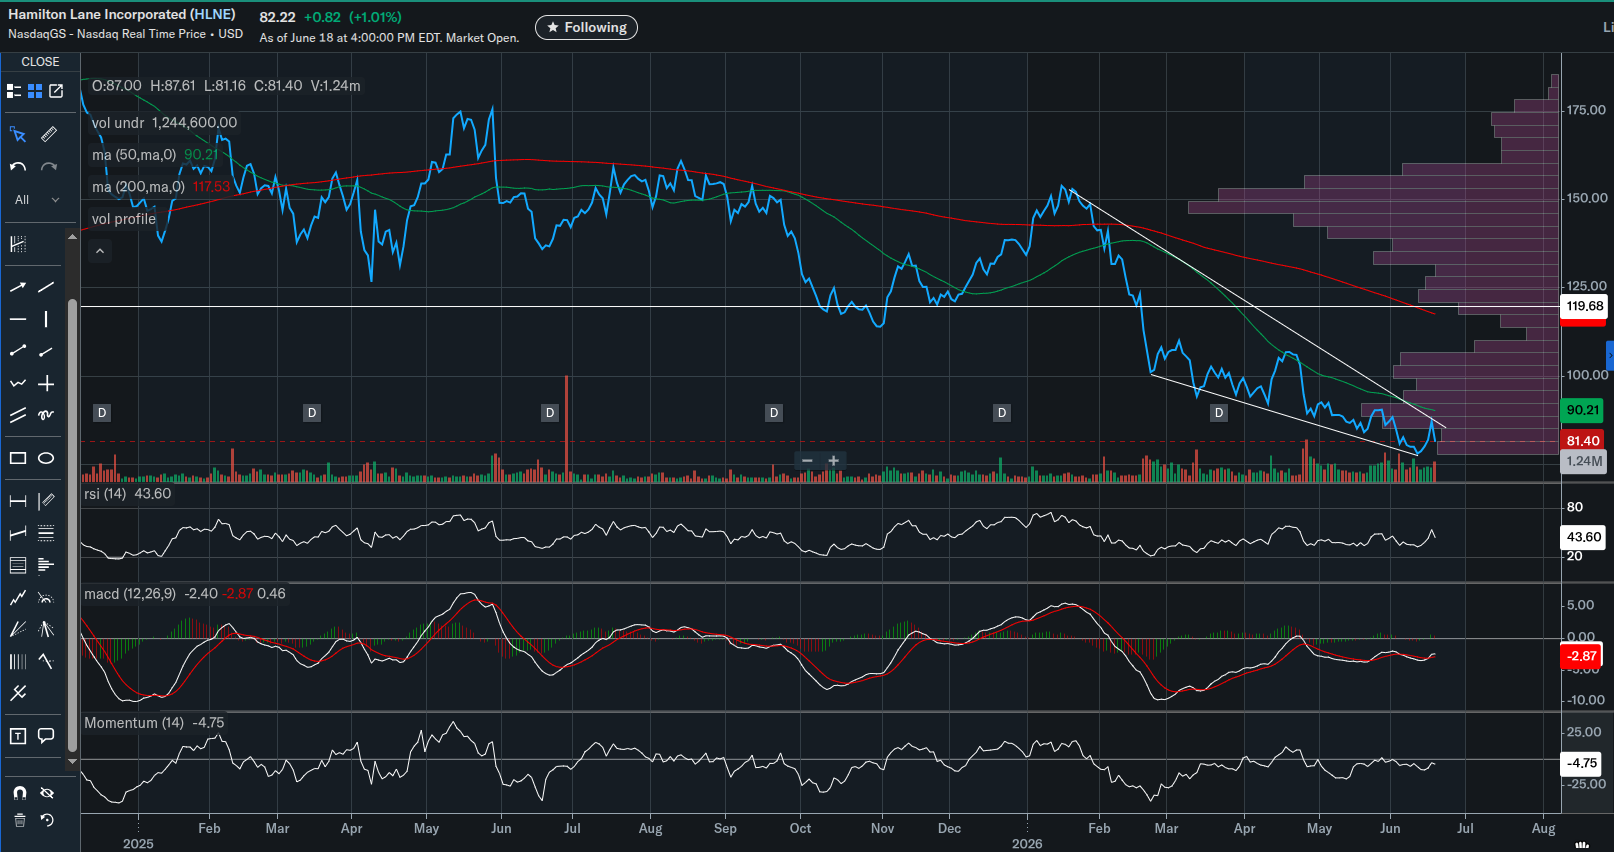Viewport: 1614px width, 852px height.
Task: Select the ellipse drawing tool
Action: coord(46,458)
